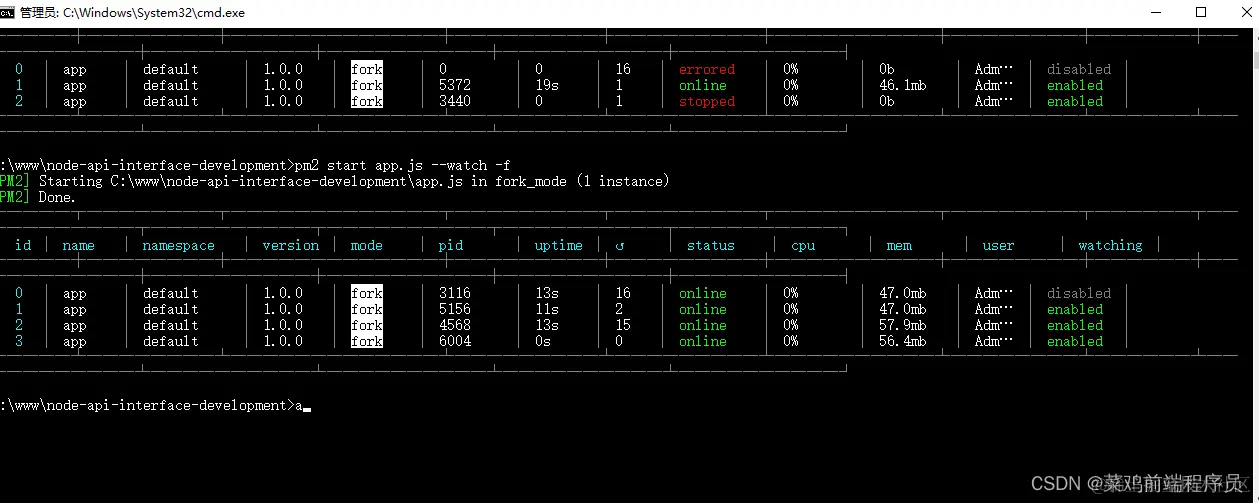Maximize the cmd.exe window
The width and height of the screenshot is (1259, 503).
pyautogui.click(x=1201, y=13)
